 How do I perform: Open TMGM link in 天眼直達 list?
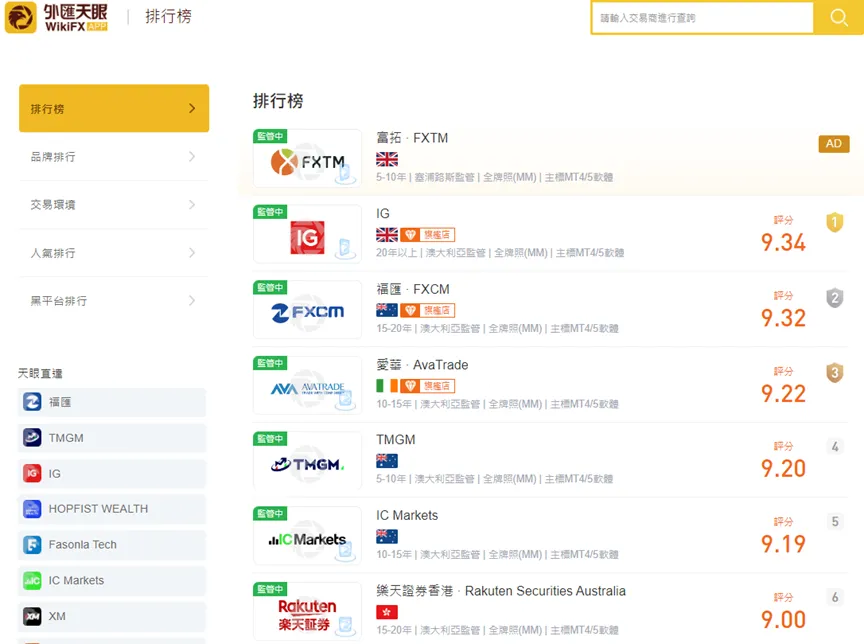[112, 437]
